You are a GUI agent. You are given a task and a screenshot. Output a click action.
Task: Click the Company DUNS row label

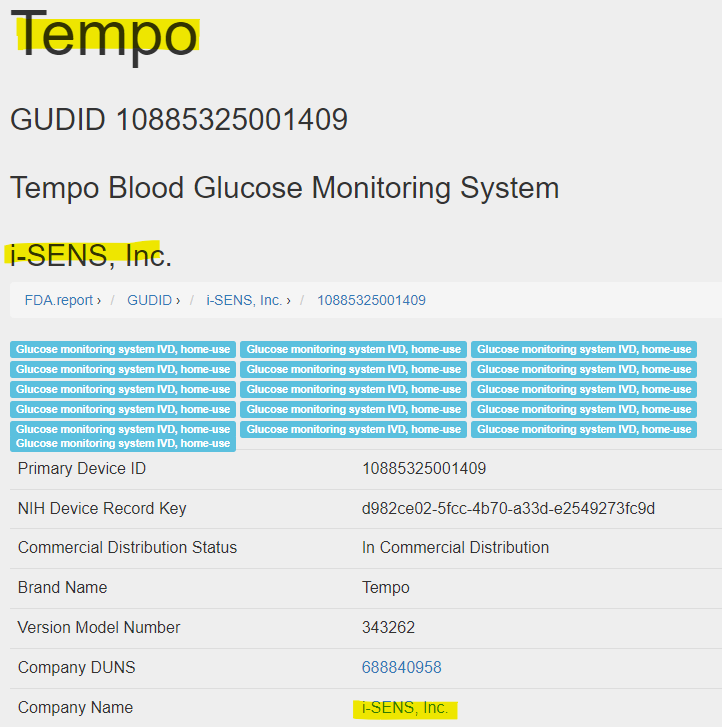coord(76,667)
